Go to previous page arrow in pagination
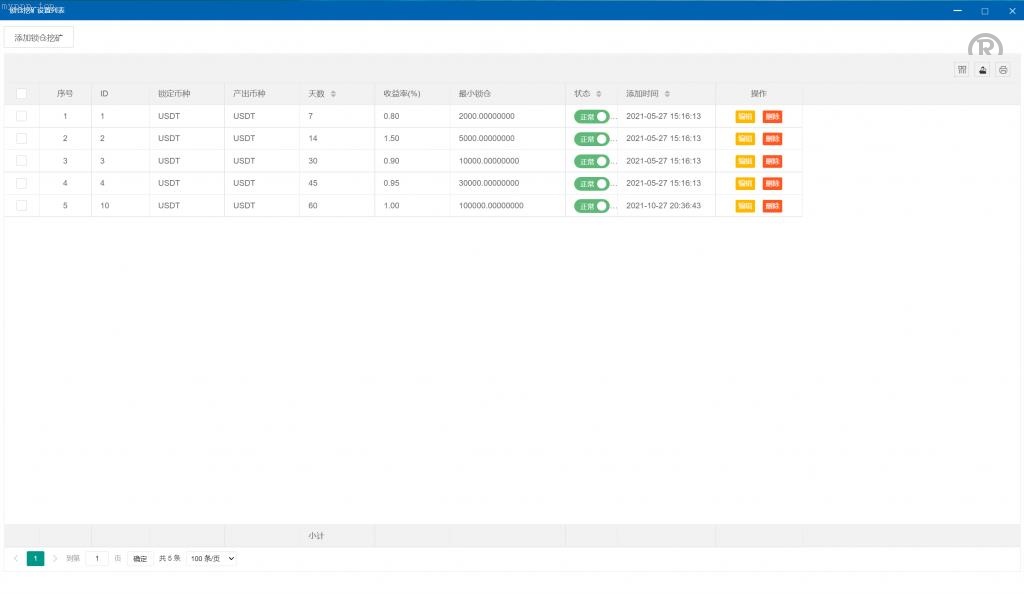This screenshot has height=594, width=1024. point(16,558)
